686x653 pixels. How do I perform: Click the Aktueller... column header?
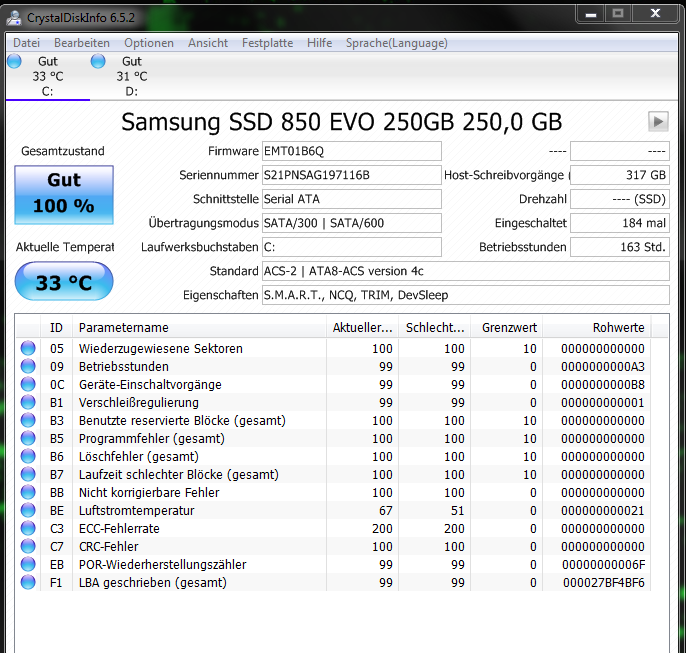[362, 328]
